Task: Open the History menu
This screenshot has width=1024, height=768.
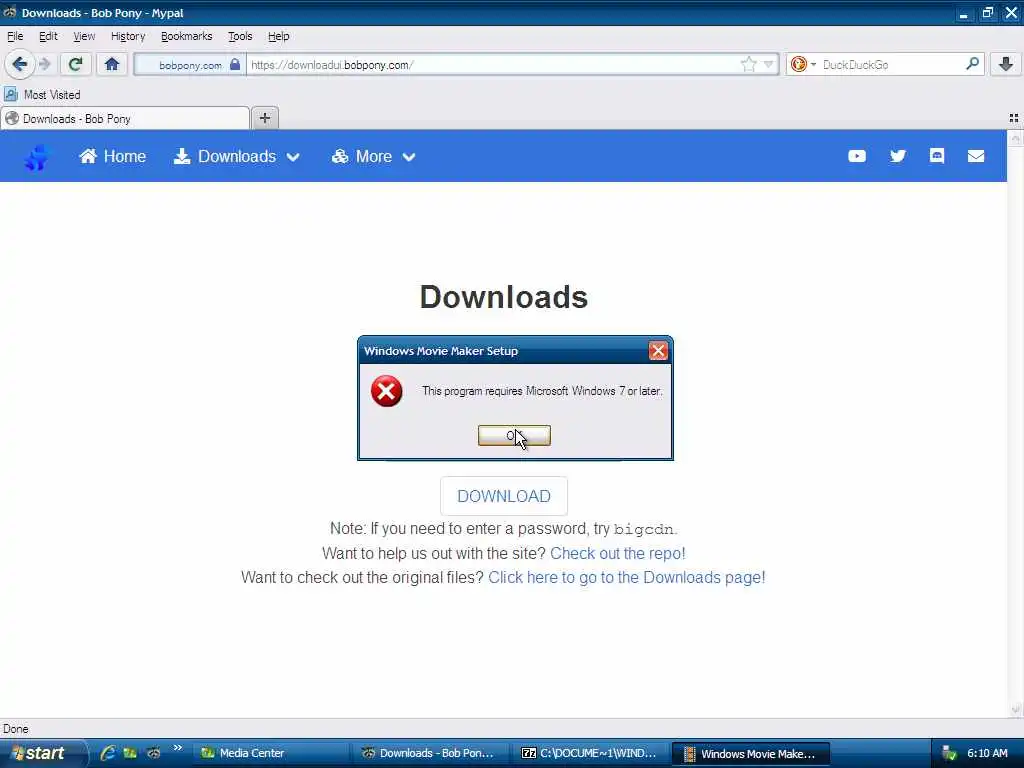Action: coord(128,37)
